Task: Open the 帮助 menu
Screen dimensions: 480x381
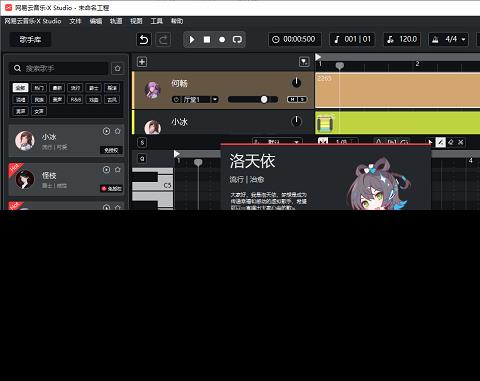Action: pos(177,21)
